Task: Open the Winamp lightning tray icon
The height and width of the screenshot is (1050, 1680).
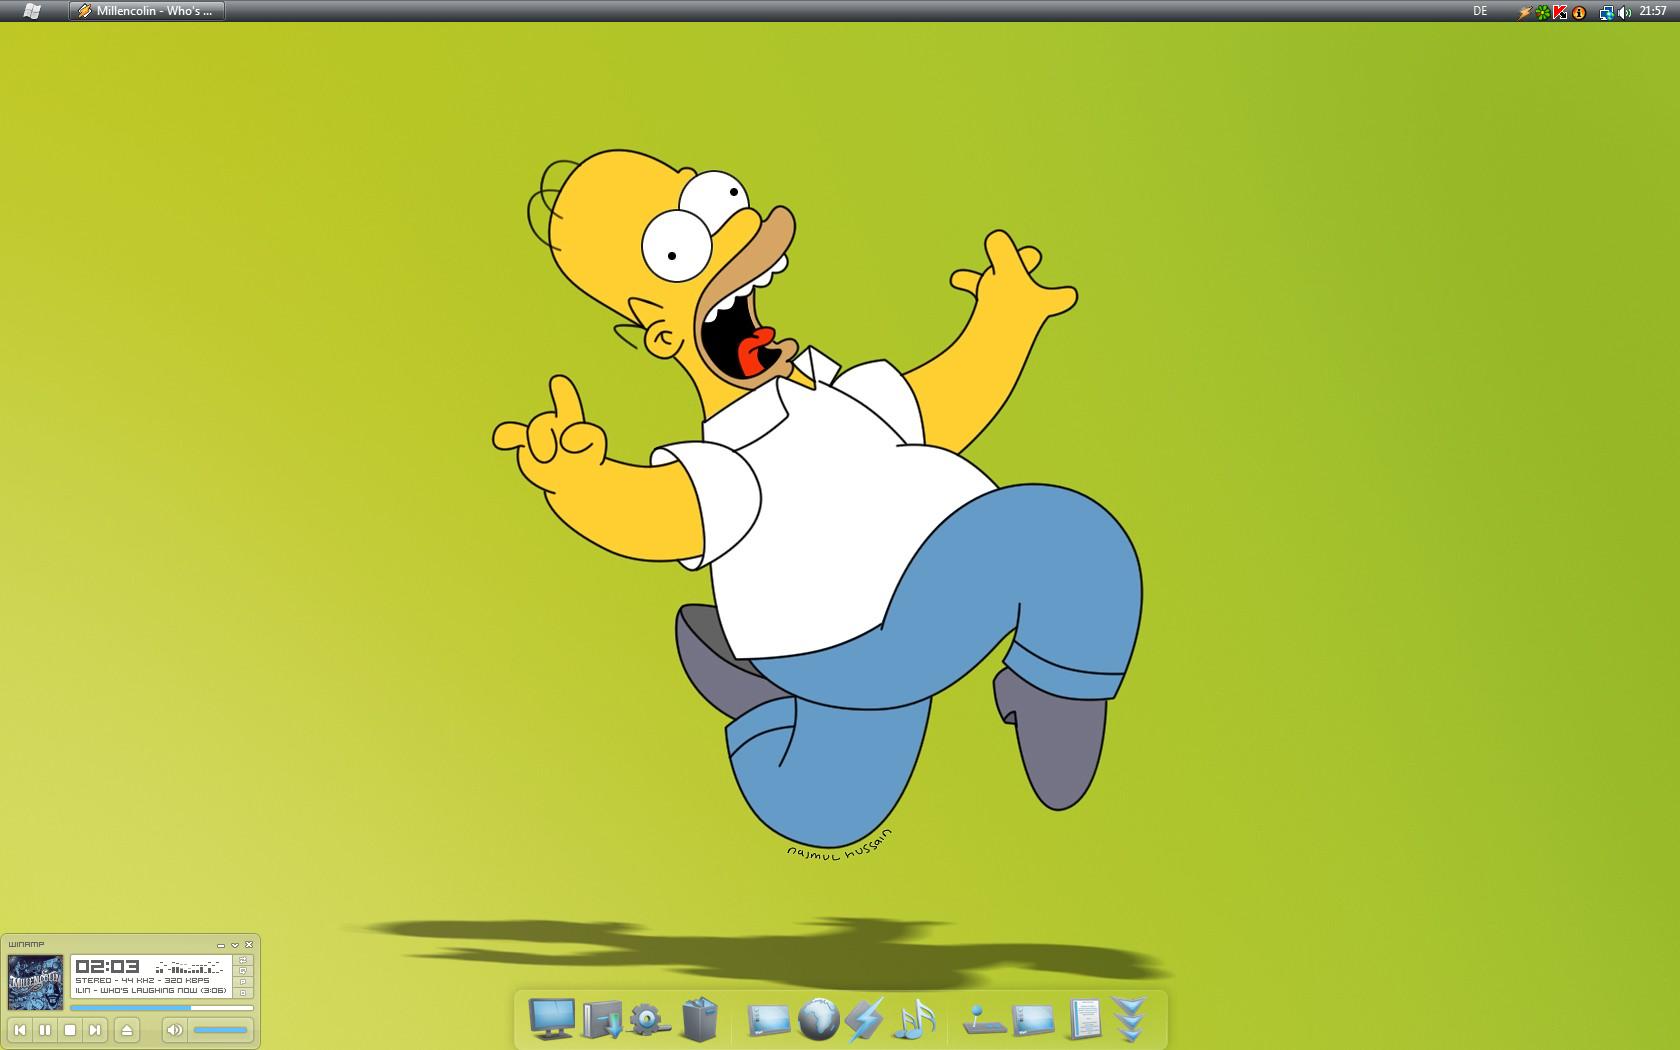Action: click(1525, 12)
